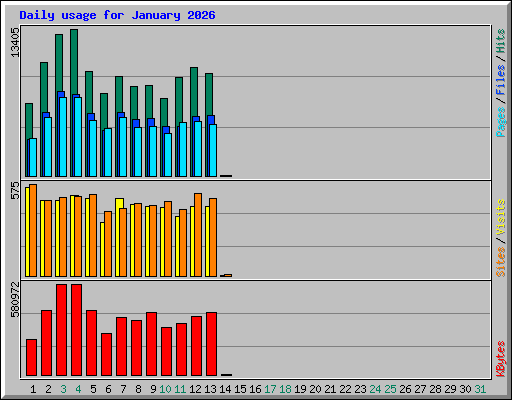Click green day 18 axis label

coord(285,389)
